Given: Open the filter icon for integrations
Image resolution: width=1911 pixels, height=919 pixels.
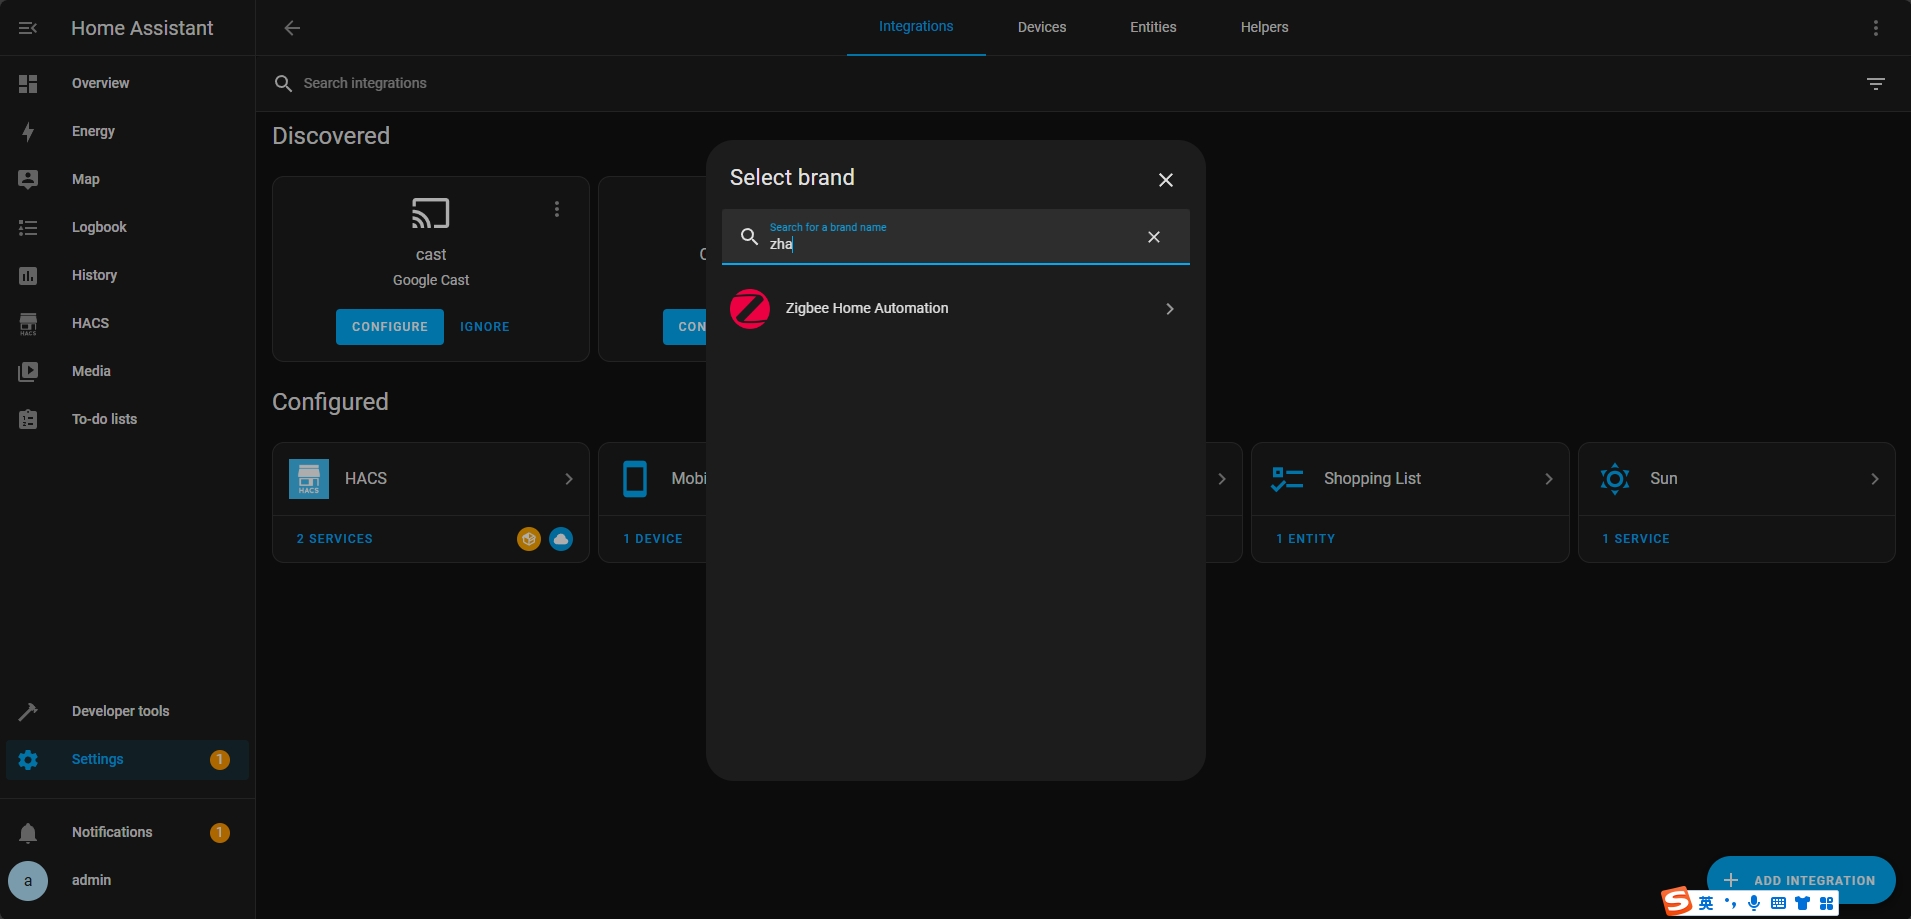Looking at the screenshot, I should (x=1875, y=84).
